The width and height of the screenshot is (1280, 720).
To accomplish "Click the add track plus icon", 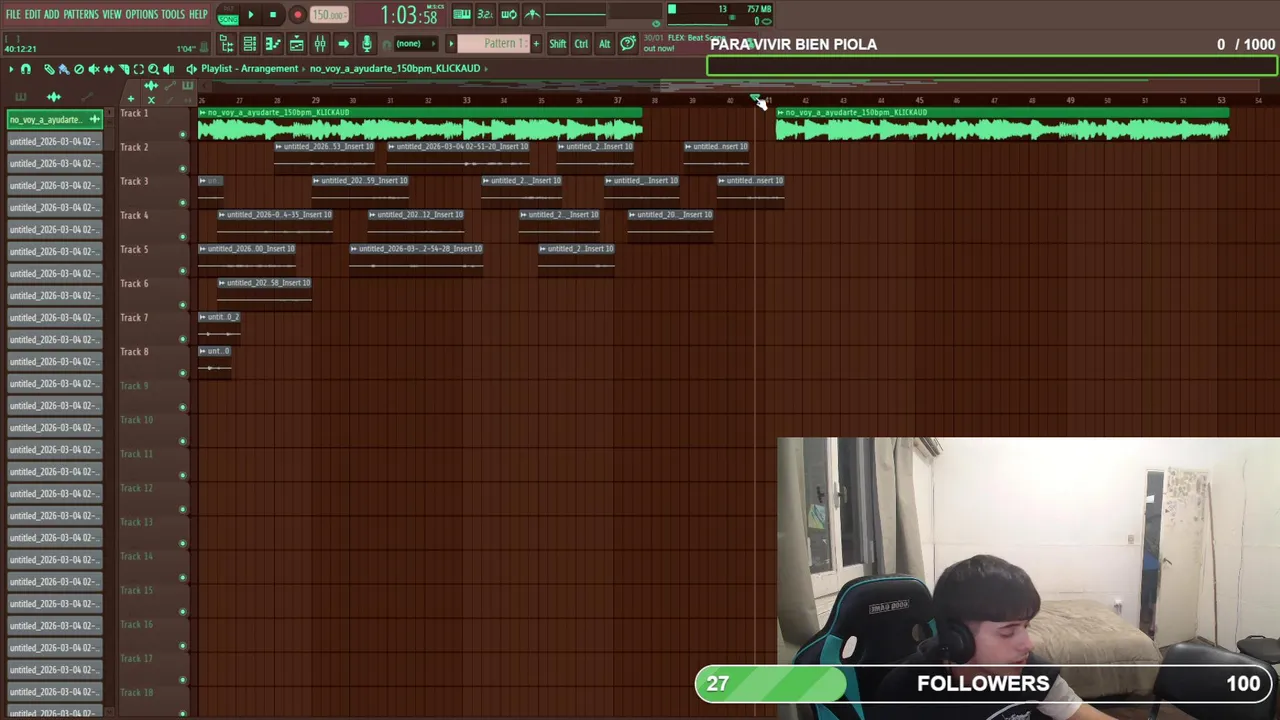I will tap(130, 99).
